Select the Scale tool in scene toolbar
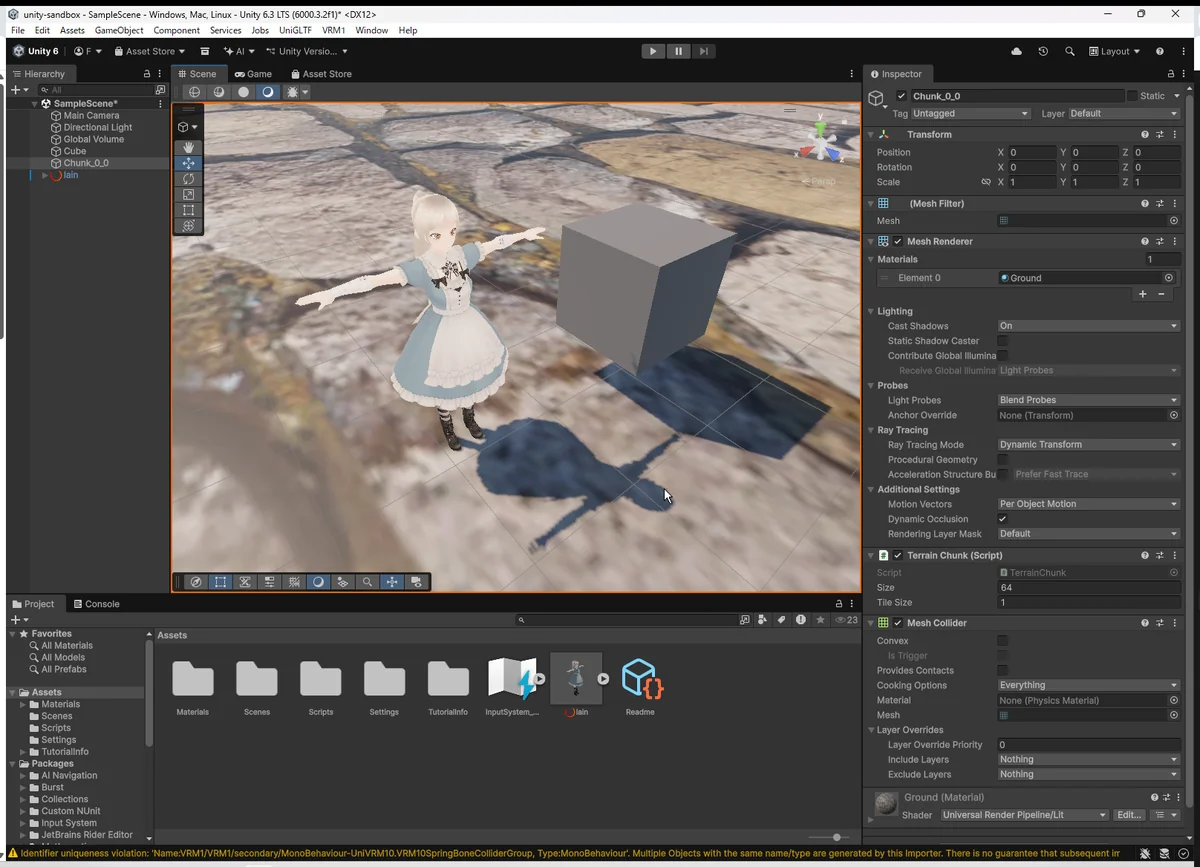This screenshot has width=1200, height=867. 188,195
